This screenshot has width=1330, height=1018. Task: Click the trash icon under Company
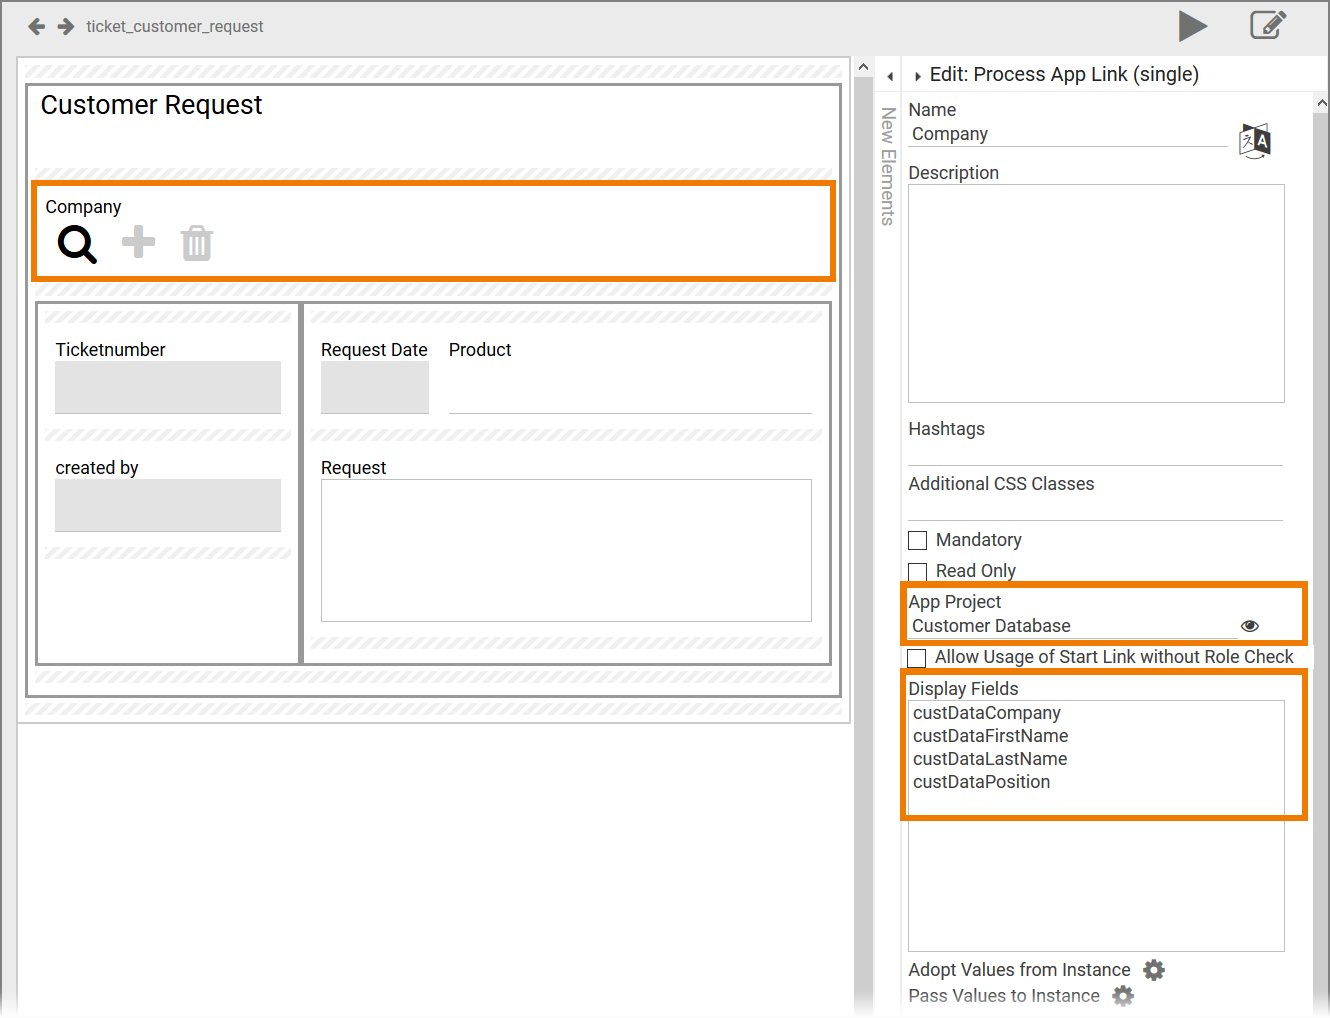point(197,243)
